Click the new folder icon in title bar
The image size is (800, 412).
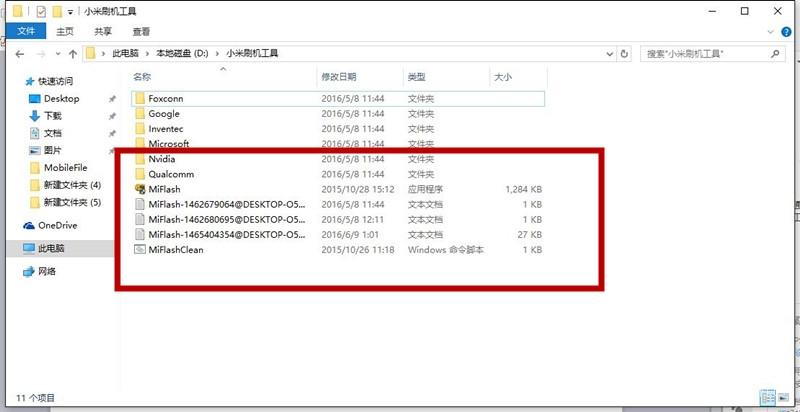pyautogui.click(x=57, y=11)
